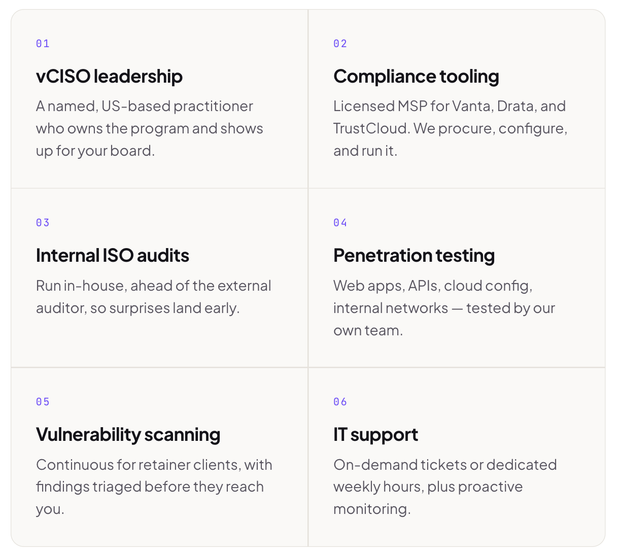Click the On-demand tickets description text
620x556 pixels.
pos(445,487)
